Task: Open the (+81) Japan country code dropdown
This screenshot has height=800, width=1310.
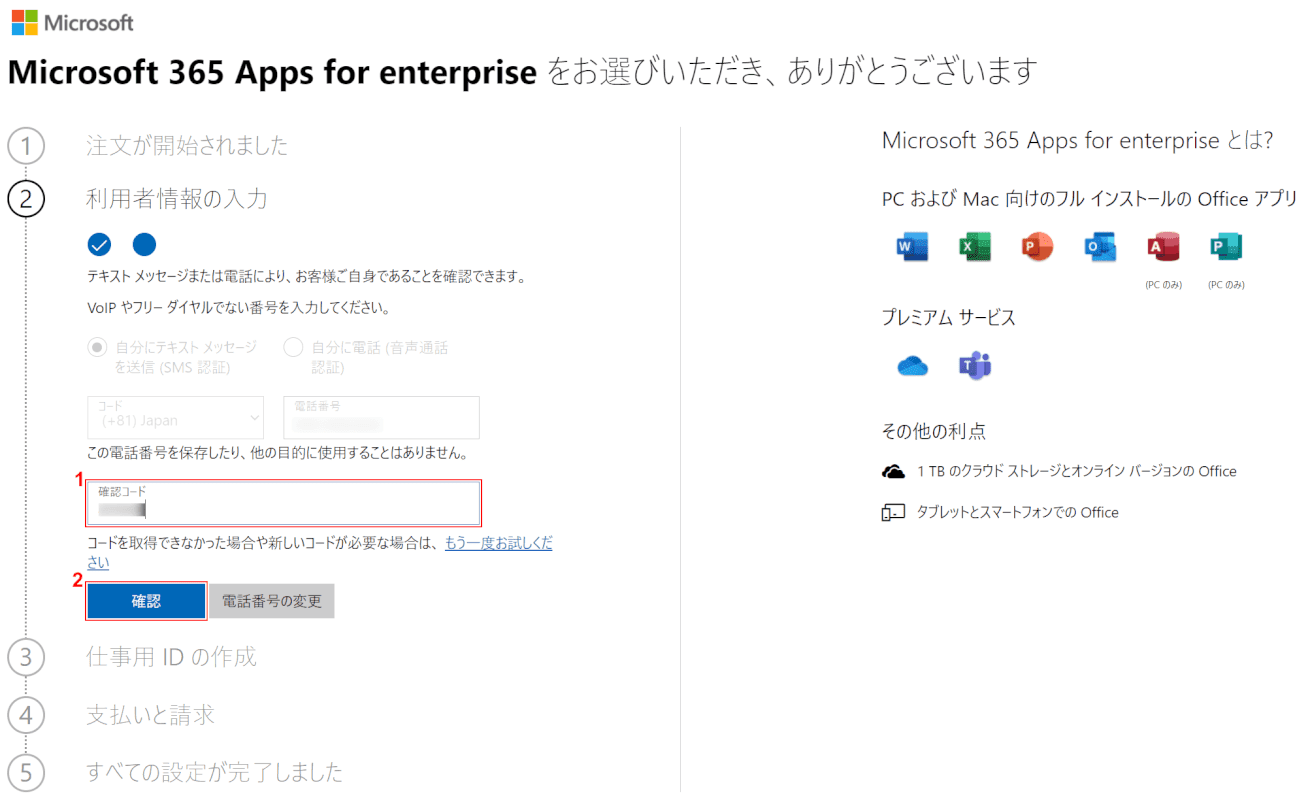Action: pos(176,417)
